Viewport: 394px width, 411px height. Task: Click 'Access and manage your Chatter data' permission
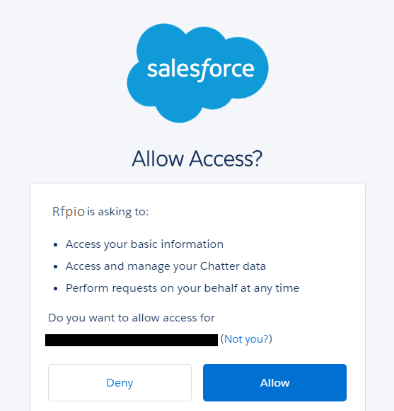(166, 266)
